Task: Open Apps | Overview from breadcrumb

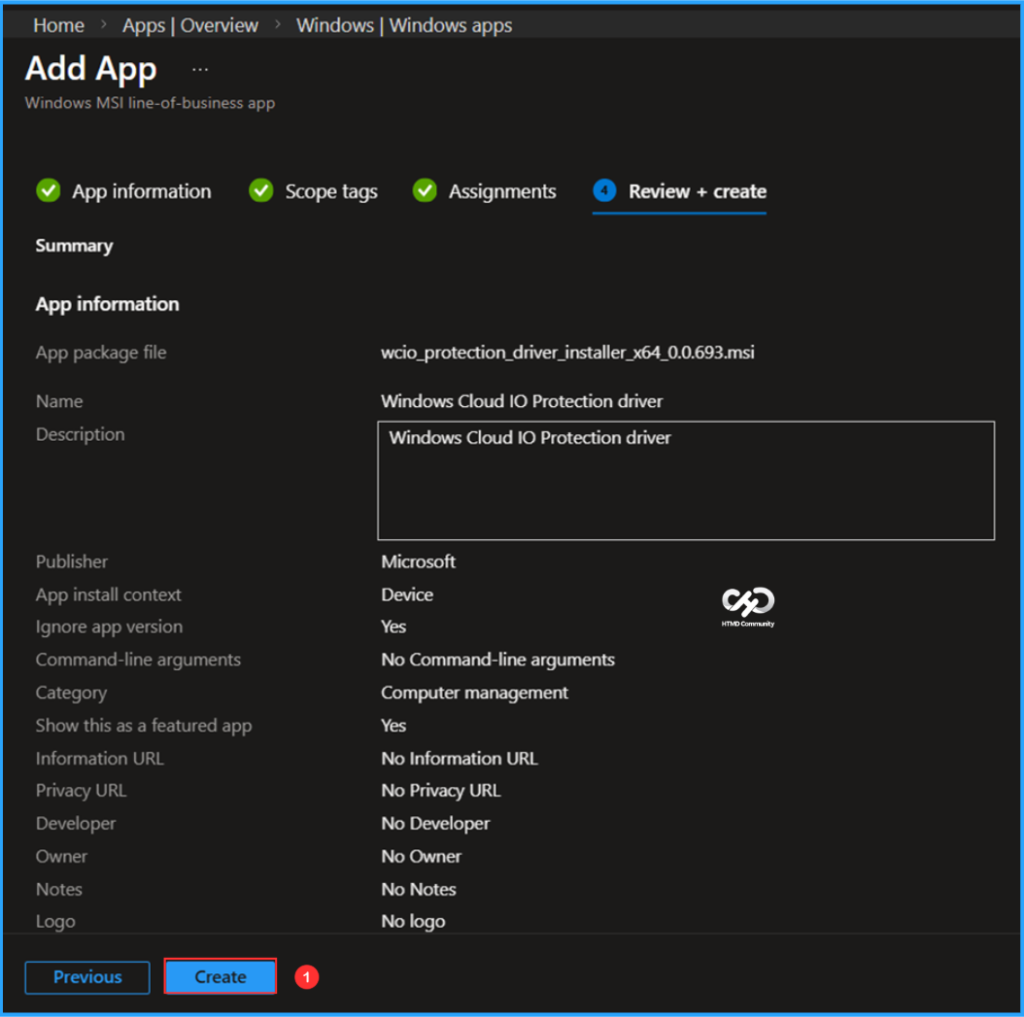Action: click(190, 25)
